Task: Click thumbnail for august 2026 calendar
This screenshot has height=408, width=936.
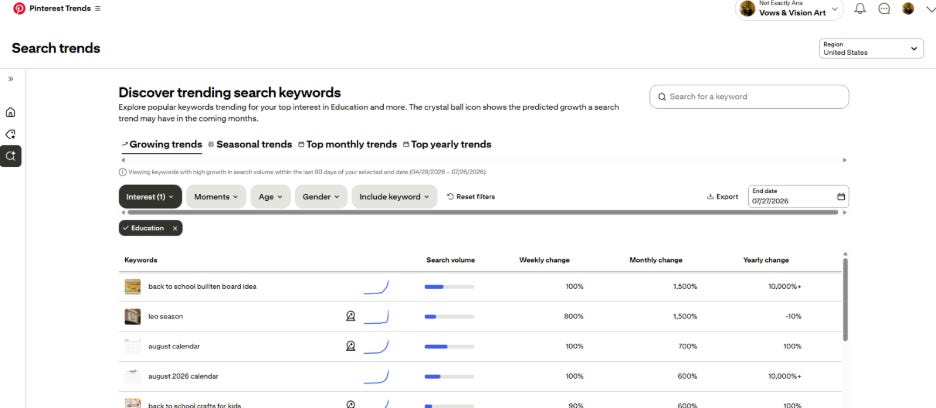Action: pos(133,376)
